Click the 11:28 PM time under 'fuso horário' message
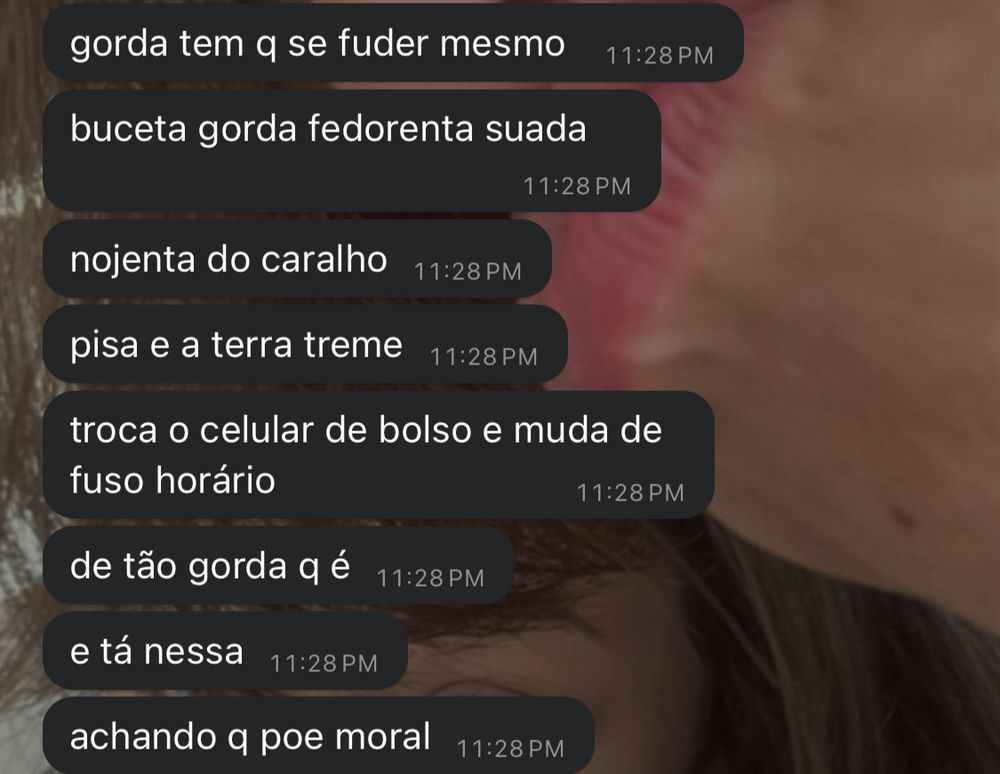This screenshot has width=1000, height=774. pos(630,493)
